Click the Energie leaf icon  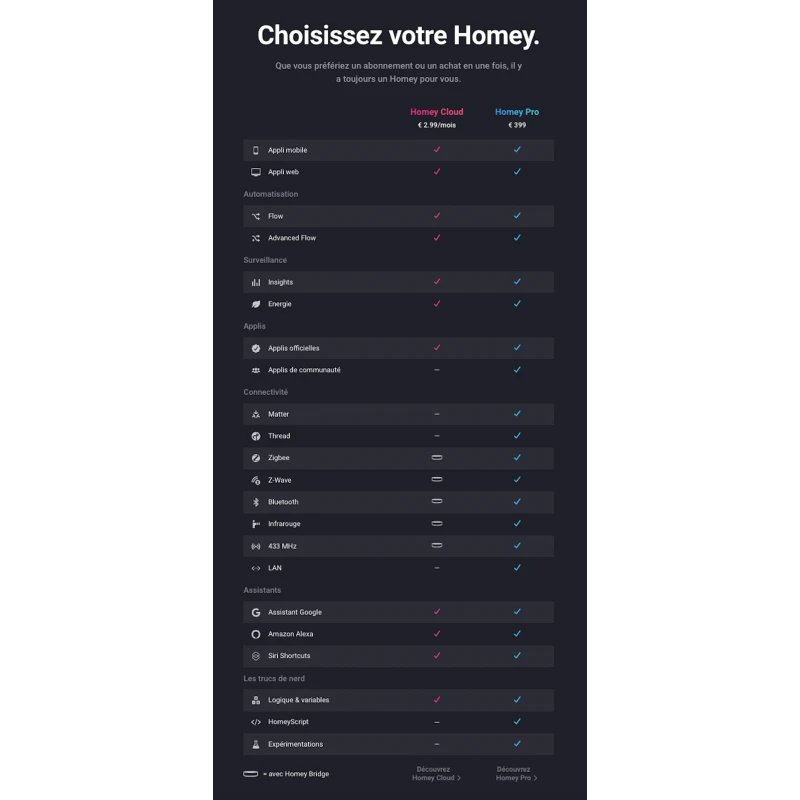pos(256,304)
